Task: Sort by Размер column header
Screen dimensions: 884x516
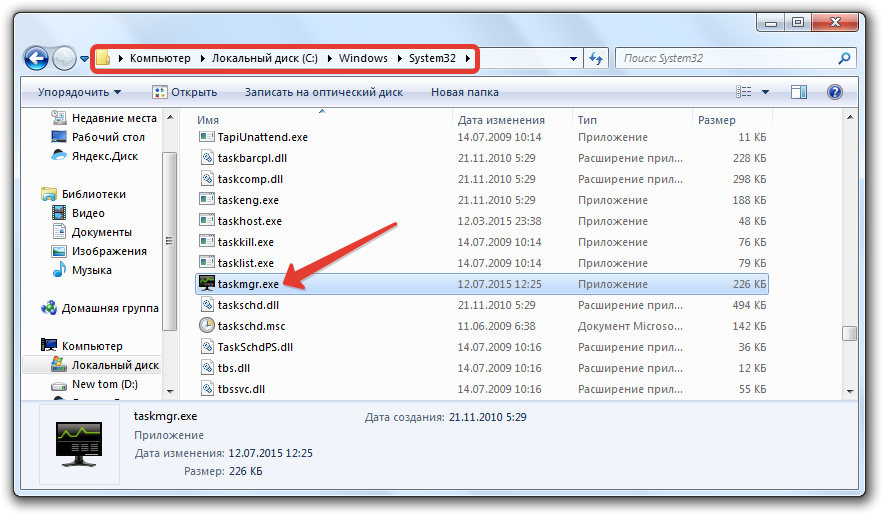Action: click(x=716, y=120)
